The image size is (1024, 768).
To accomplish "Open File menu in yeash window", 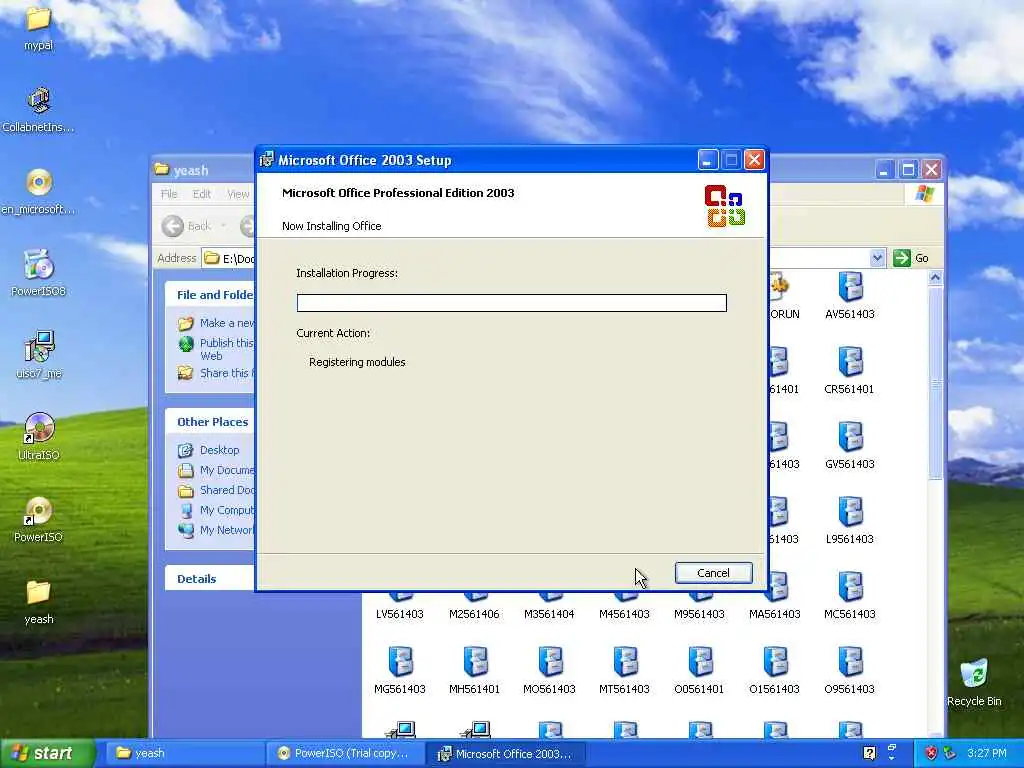I will (x=169, y=194).
